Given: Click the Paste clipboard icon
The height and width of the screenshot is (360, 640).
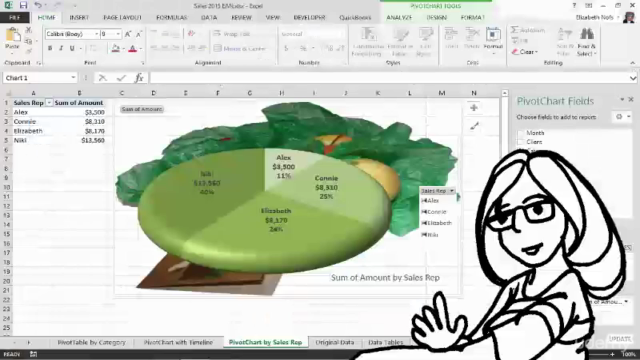Looking at the screenshot, I should (x=13, y=36).
